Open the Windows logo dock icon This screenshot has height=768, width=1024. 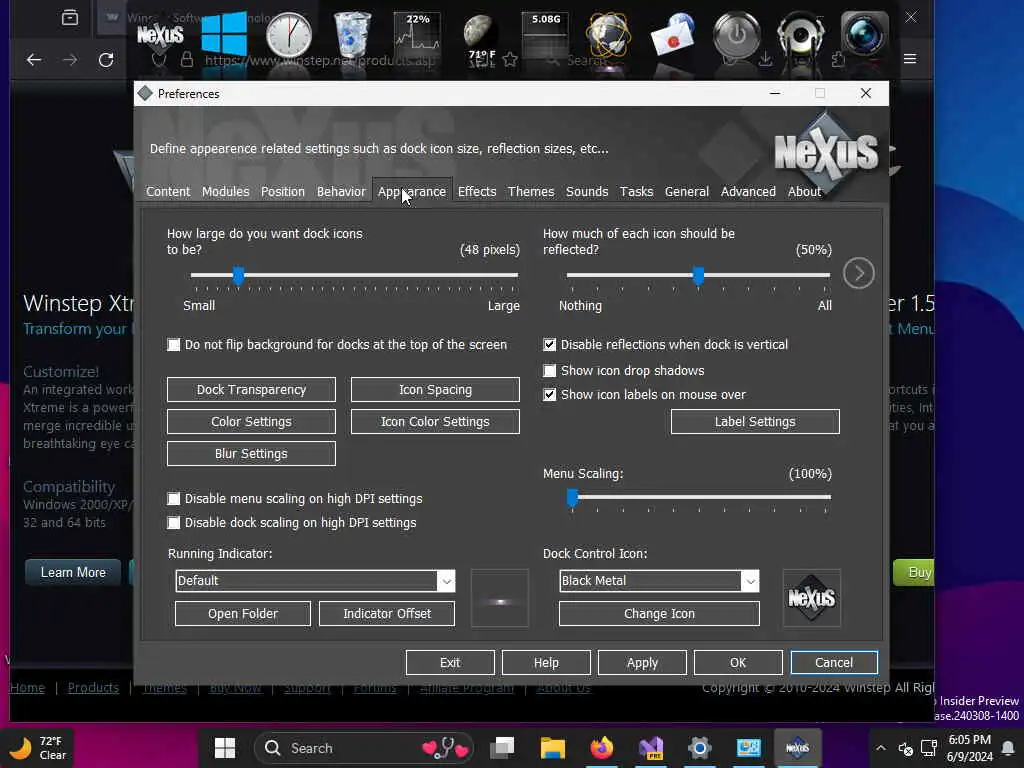point(224,34)
